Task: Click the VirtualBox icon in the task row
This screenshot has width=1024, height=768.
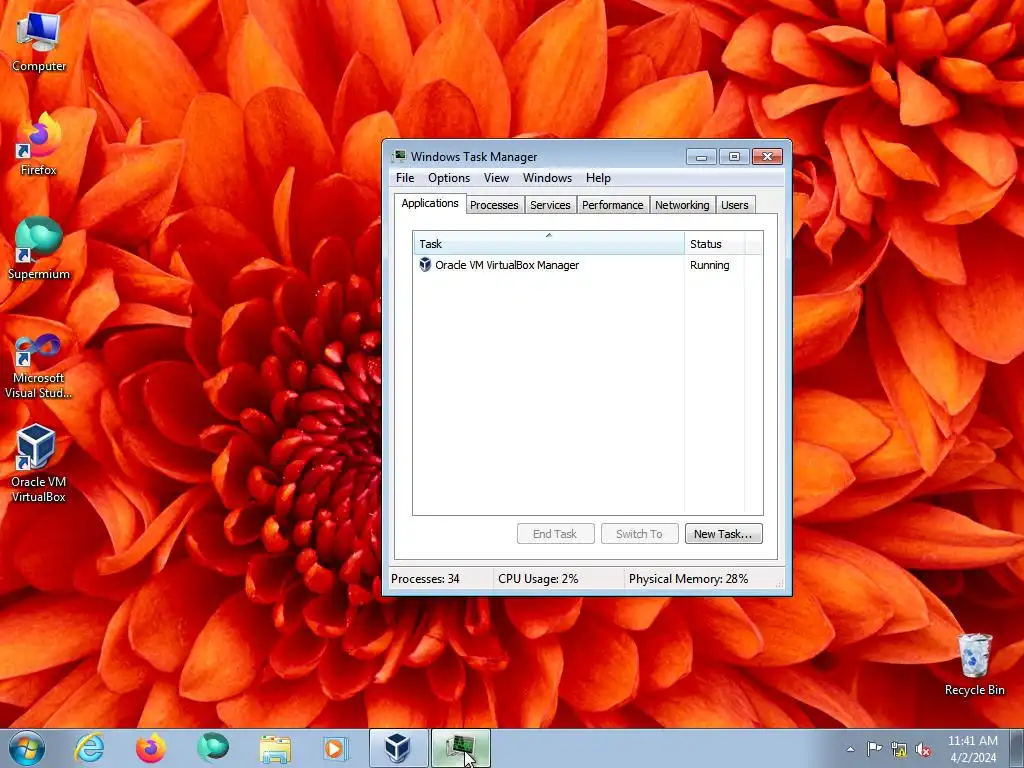Action: click(x=425, y=264)
